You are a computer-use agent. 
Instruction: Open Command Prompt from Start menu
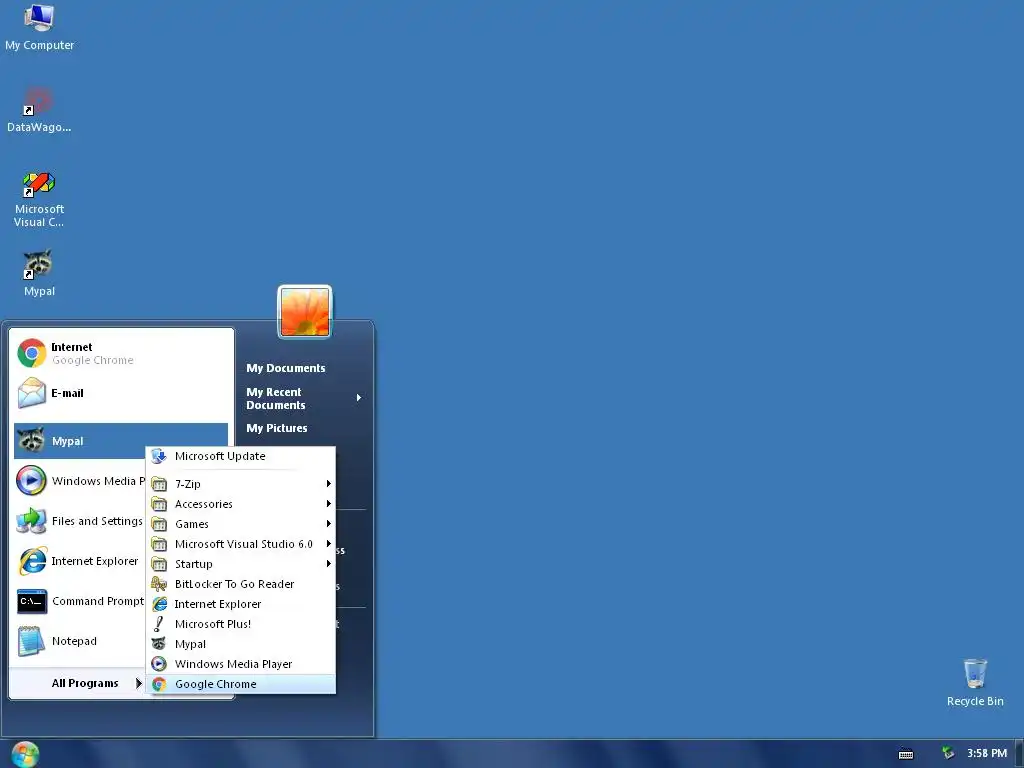pos(80,601)
